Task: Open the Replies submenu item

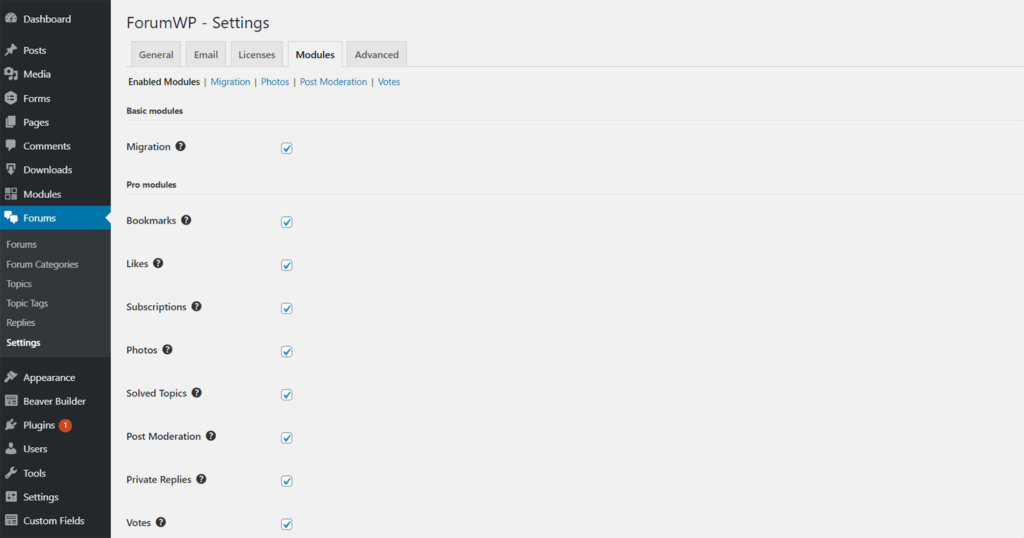Action: 21,323
